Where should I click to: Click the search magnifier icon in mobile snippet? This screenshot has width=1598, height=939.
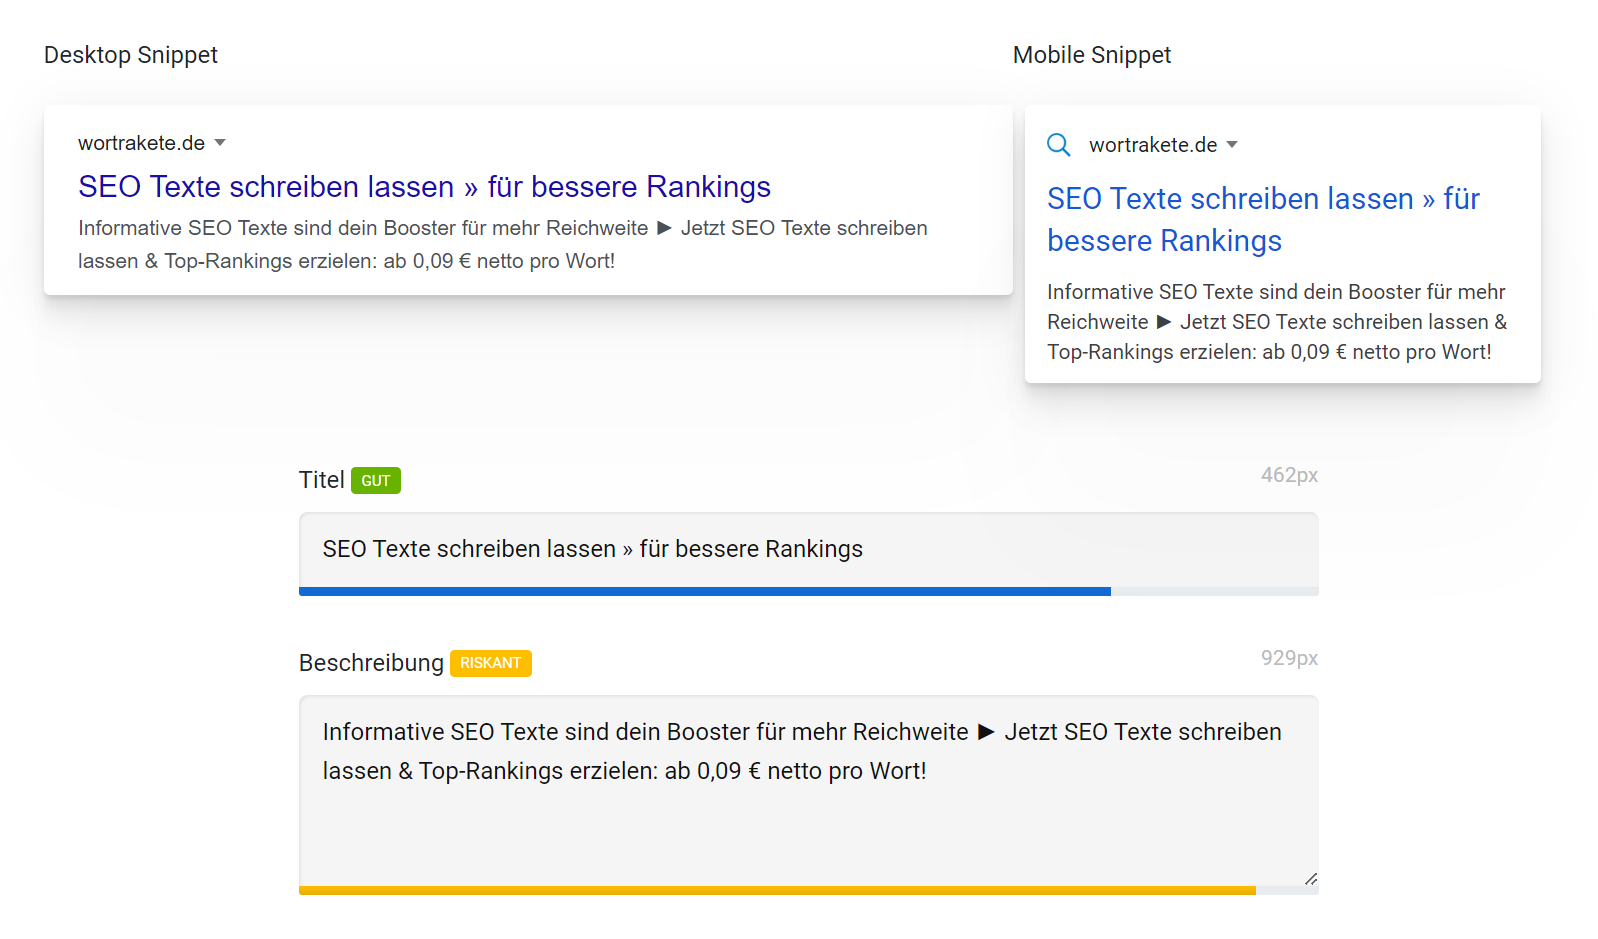tap(1058, 145)
